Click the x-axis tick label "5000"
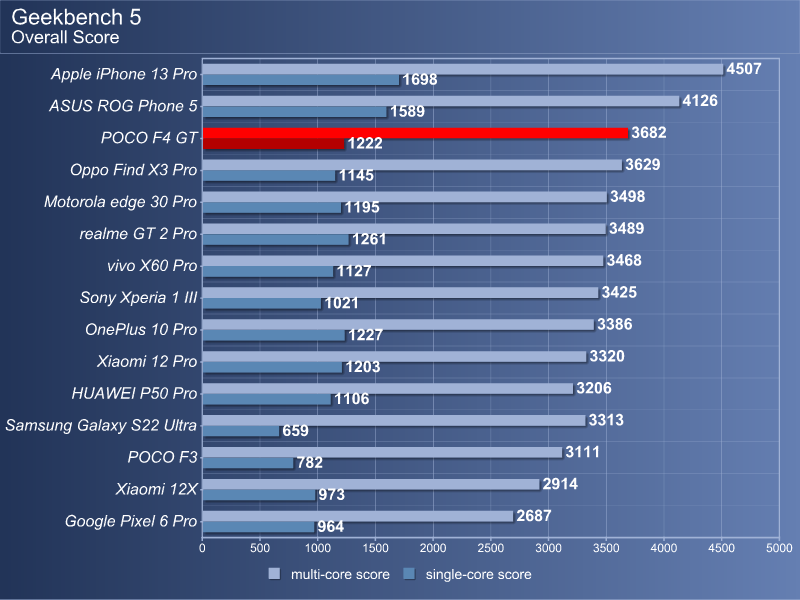Image resolution: width=800 pixels, height=600 pixels. point(779,548)
